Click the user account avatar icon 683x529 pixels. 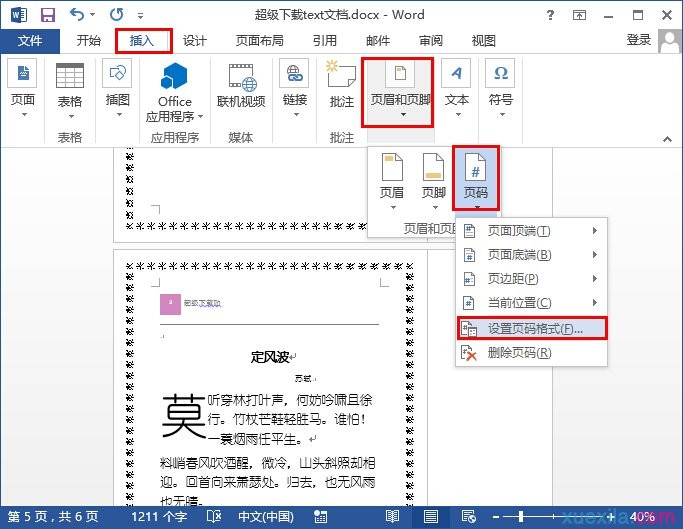tap(669, 41)
